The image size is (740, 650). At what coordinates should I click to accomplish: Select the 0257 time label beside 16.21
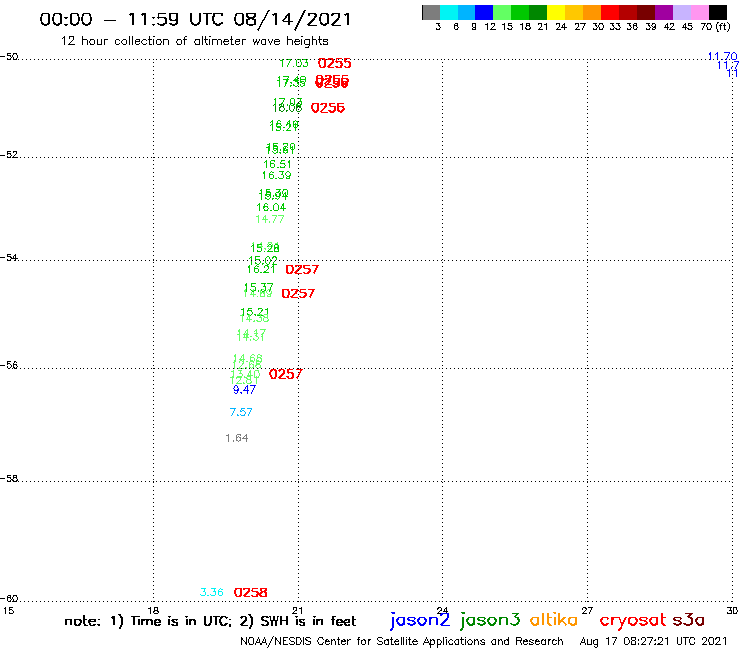(x=302, y=270)
